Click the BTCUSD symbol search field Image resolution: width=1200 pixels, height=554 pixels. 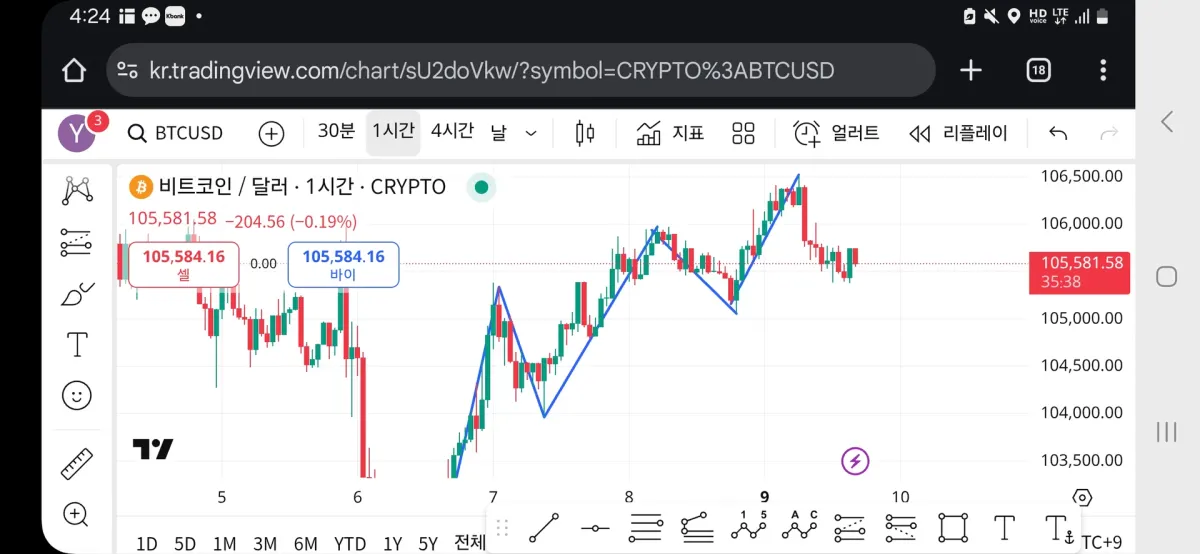(176, 133)
